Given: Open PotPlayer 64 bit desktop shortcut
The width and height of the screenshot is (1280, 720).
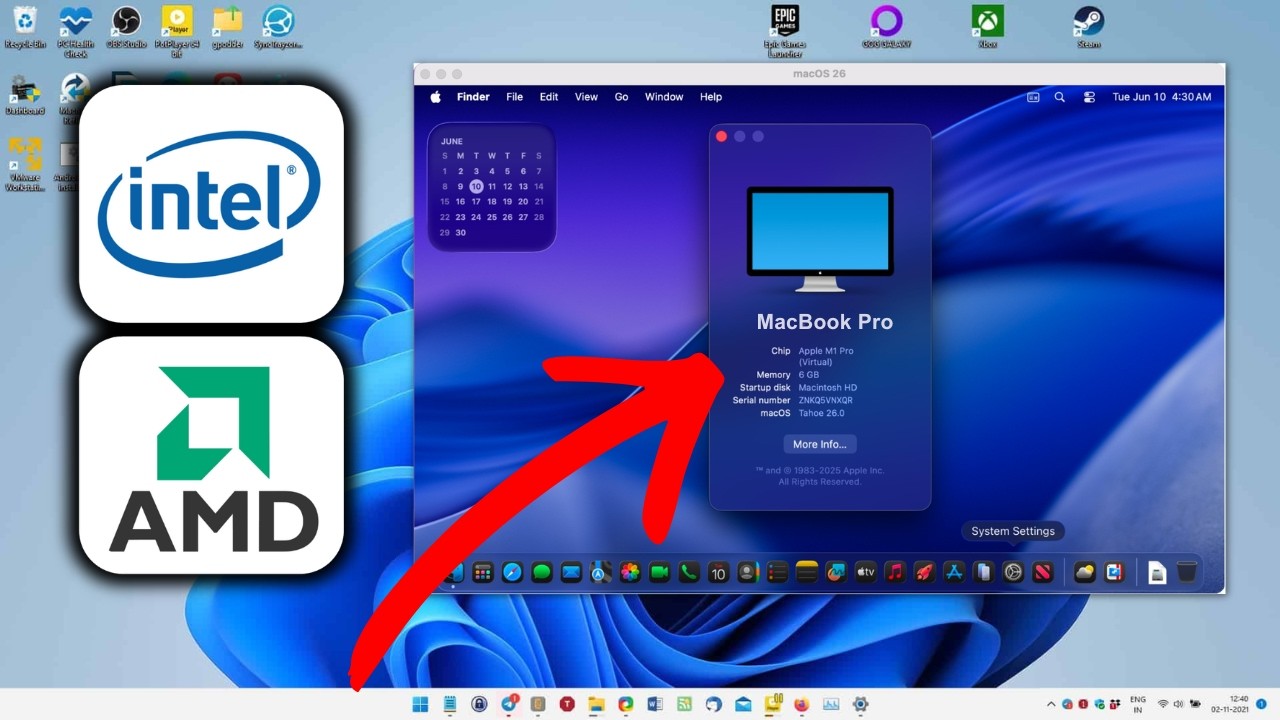Looking at the screenshot, I should click(x=177, y=30).
